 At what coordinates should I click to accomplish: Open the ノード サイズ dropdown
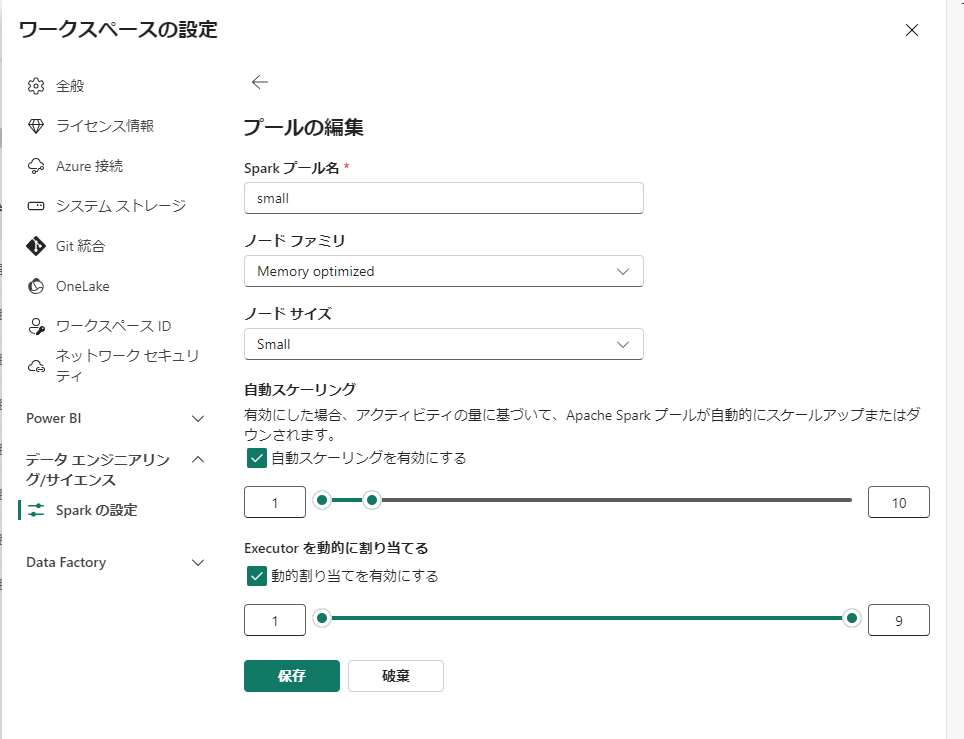tap(443, 344)
